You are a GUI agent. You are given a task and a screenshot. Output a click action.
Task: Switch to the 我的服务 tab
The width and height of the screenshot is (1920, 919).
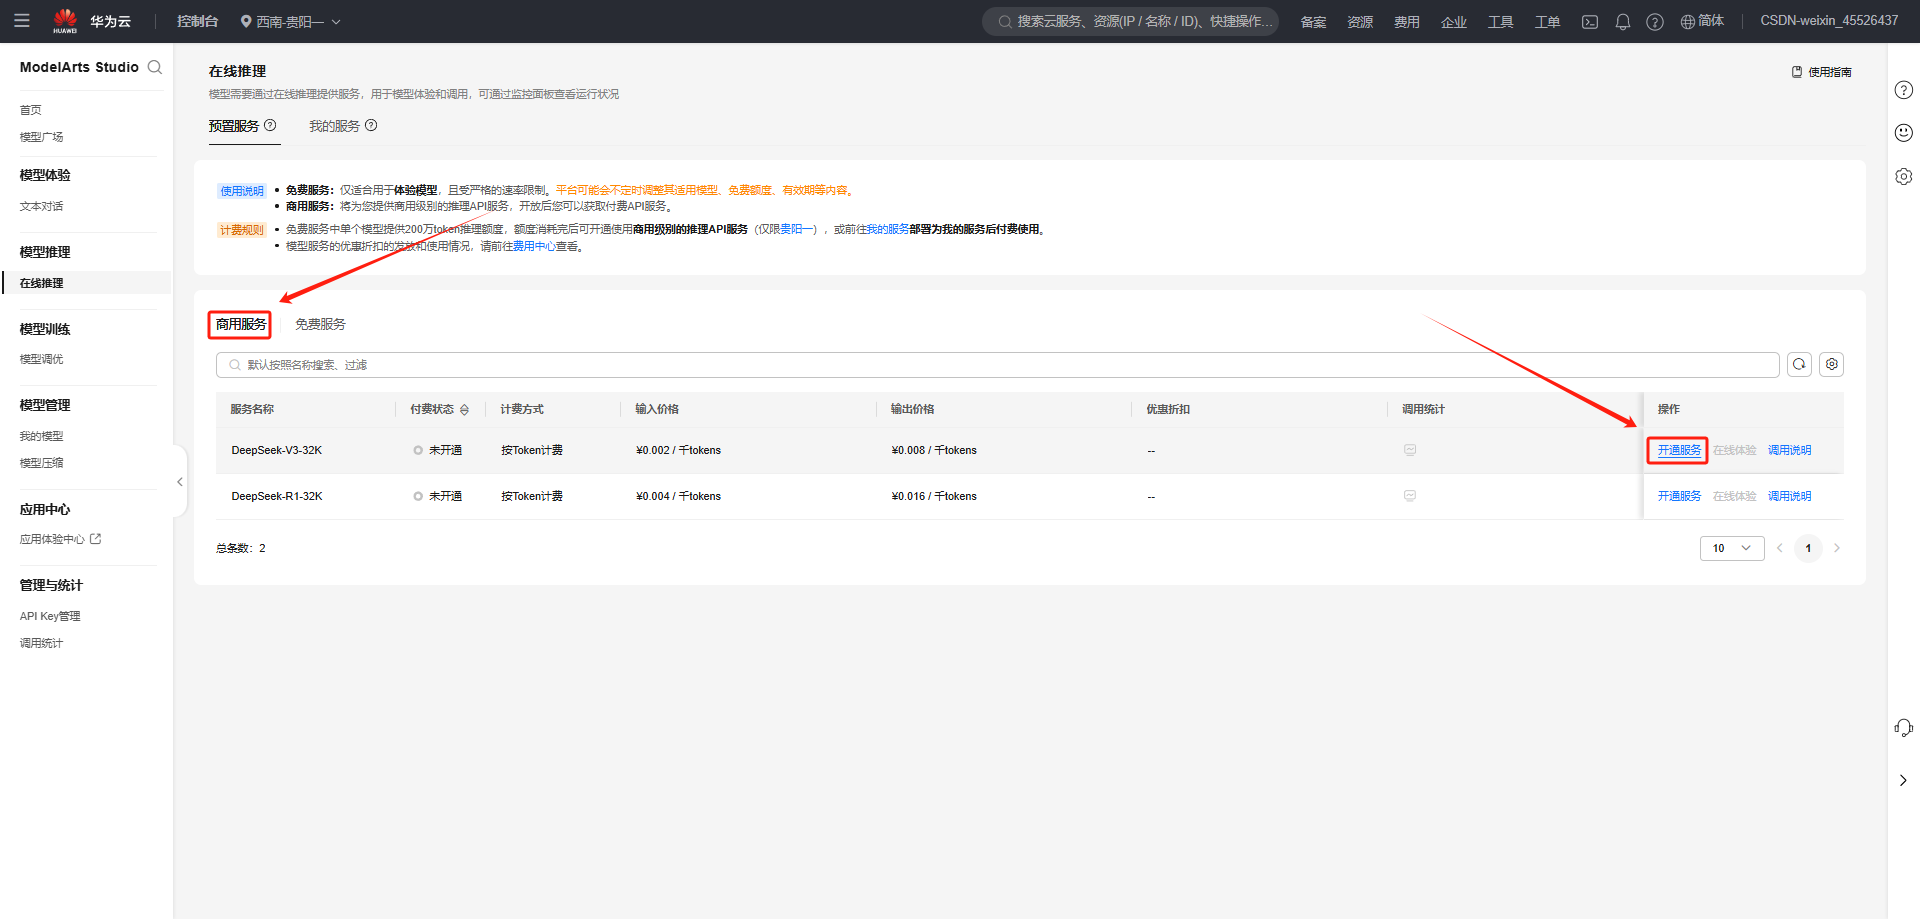[x=334, y=126]
